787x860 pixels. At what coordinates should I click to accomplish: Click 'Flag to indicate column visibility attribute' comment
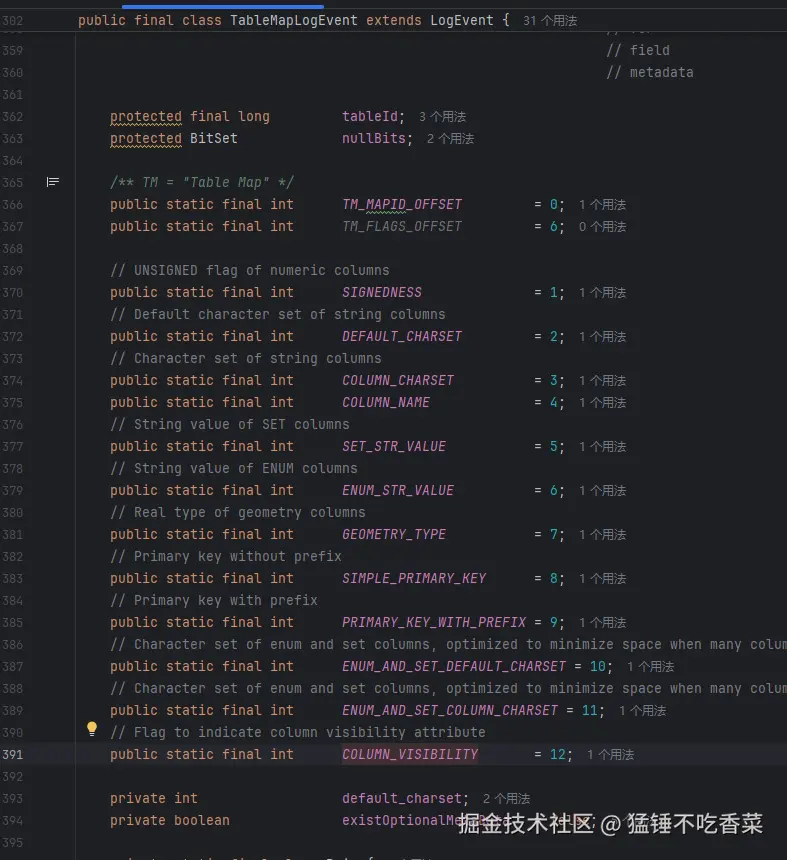(x=298, y=732)
